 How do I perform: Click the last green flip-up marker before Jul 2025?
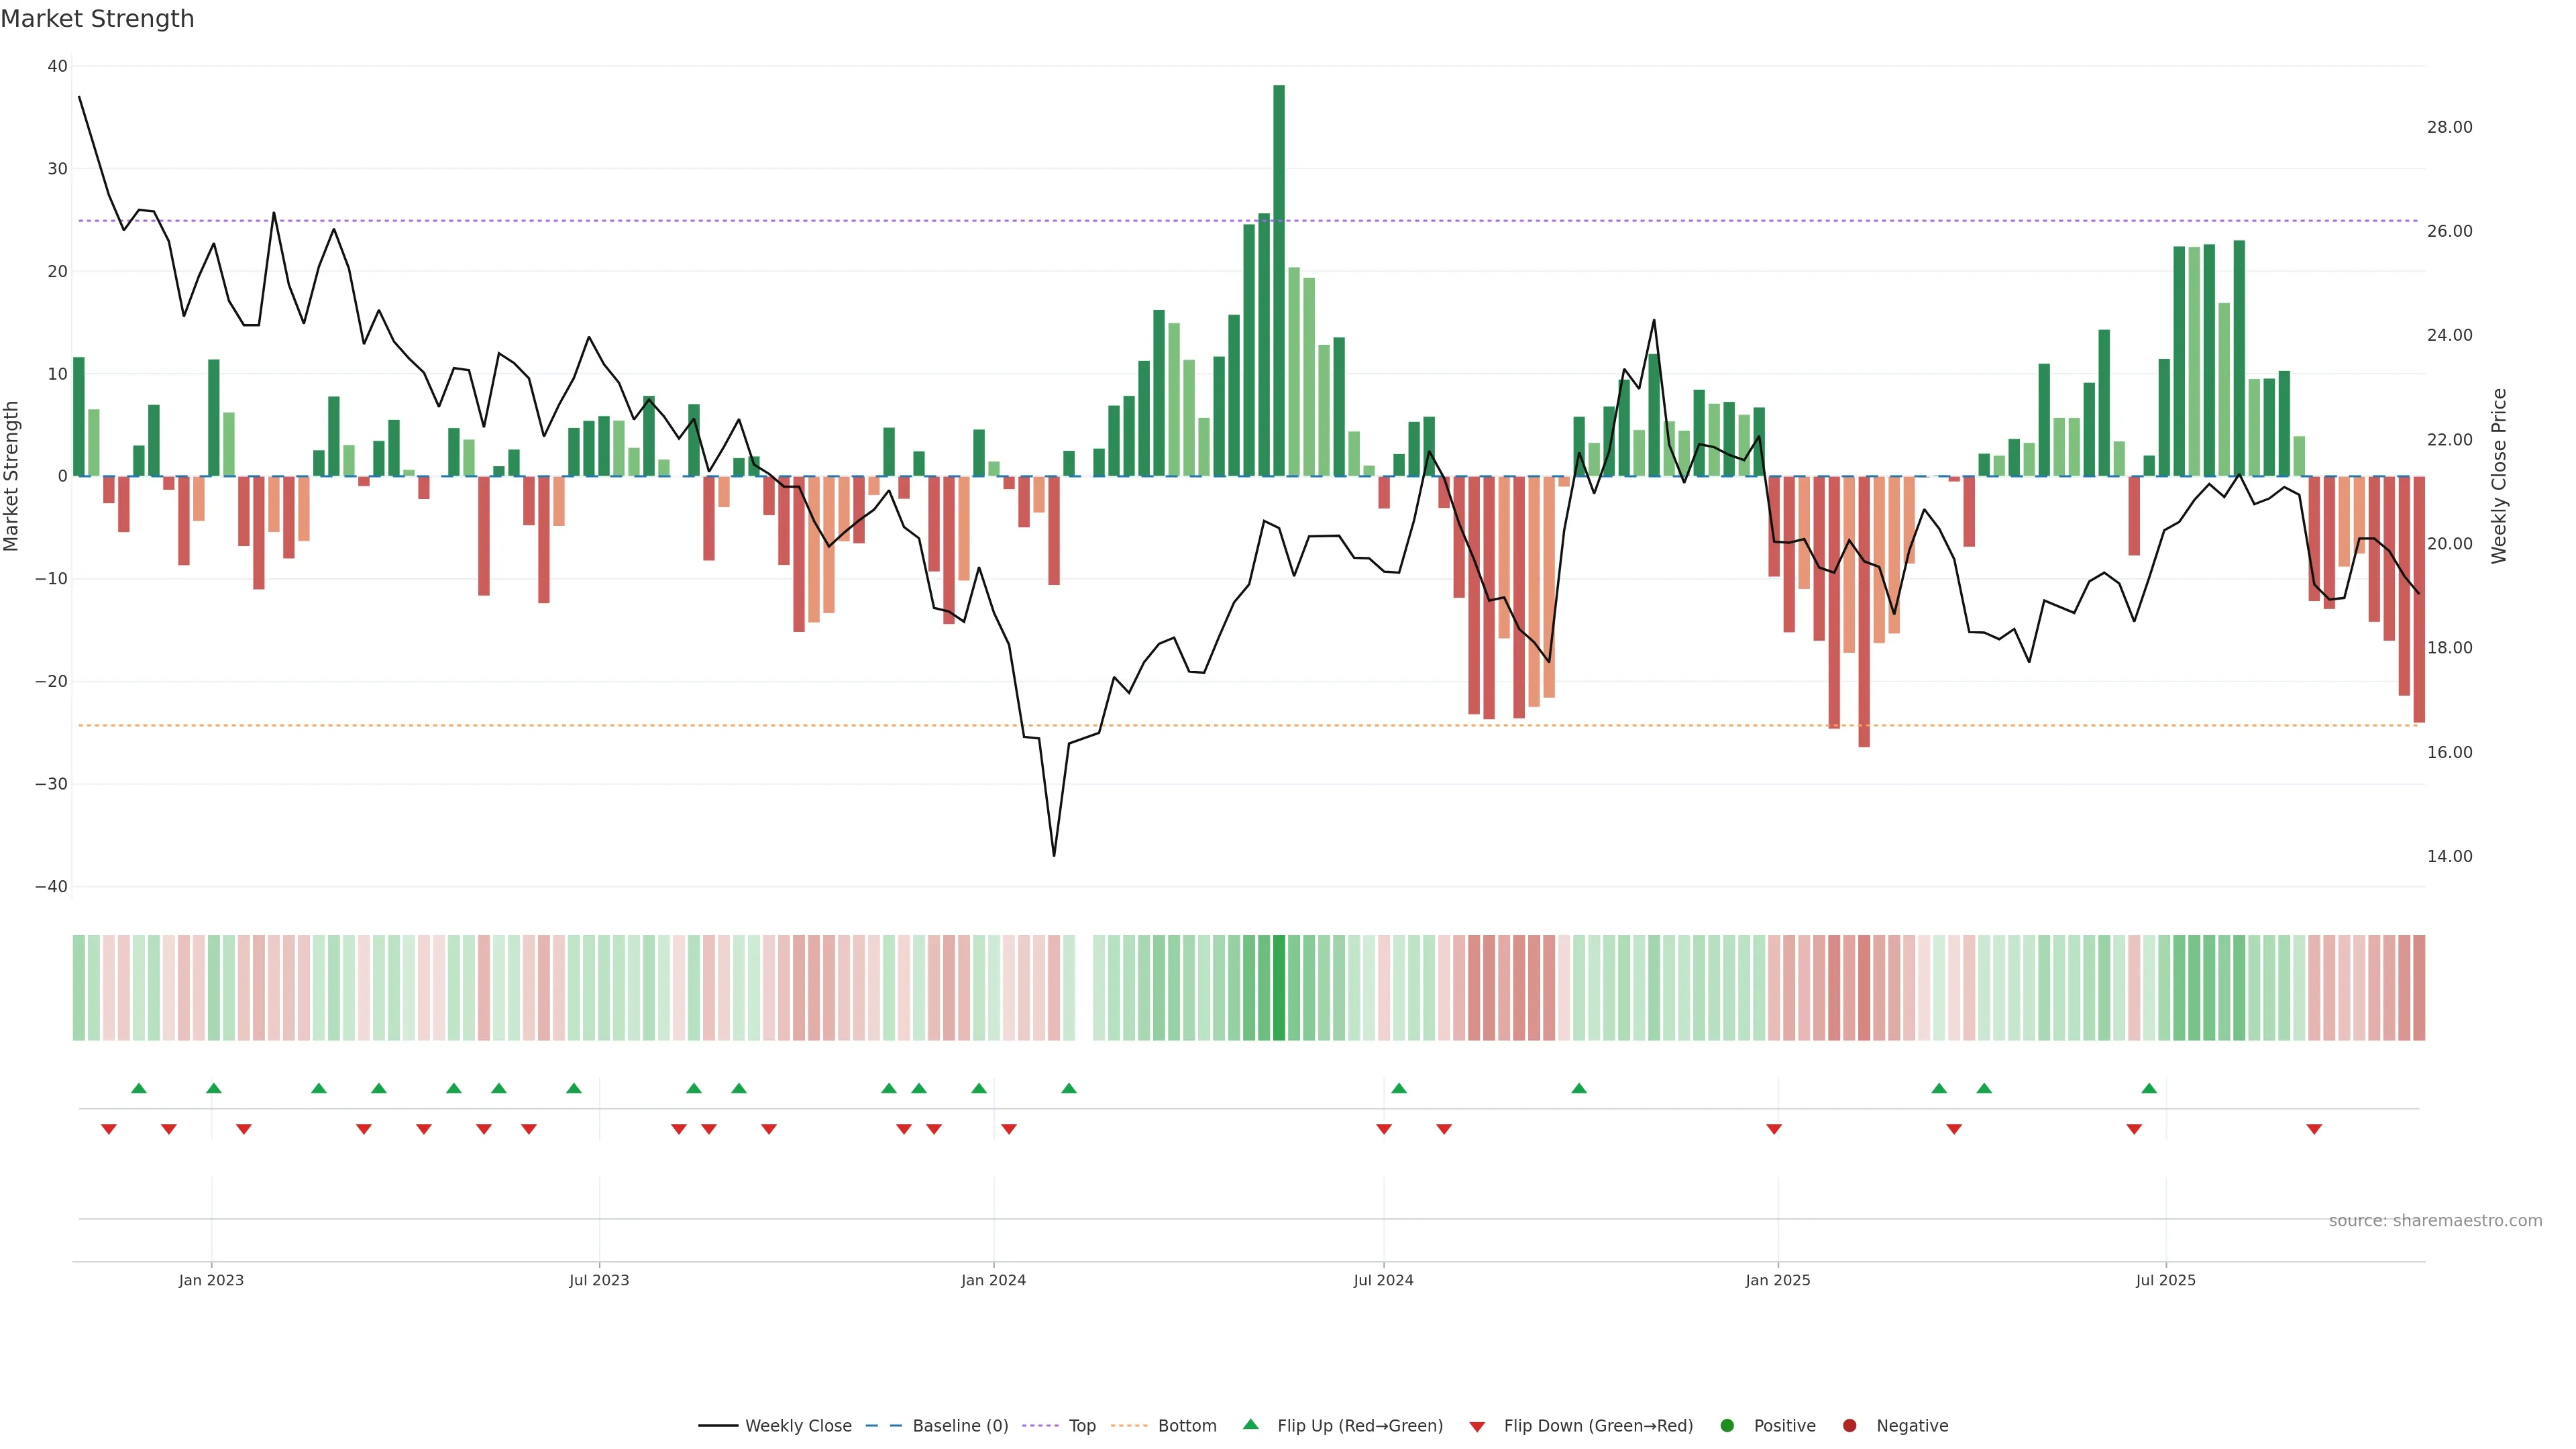[x=2149, y=1088]
